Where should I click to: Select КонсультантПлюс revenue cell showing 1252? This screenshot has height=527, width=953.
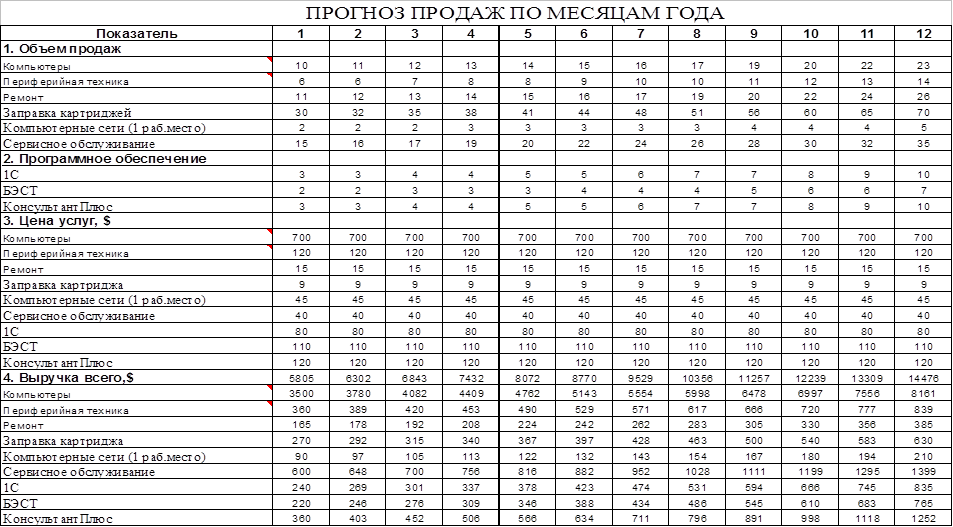[925, 519]
